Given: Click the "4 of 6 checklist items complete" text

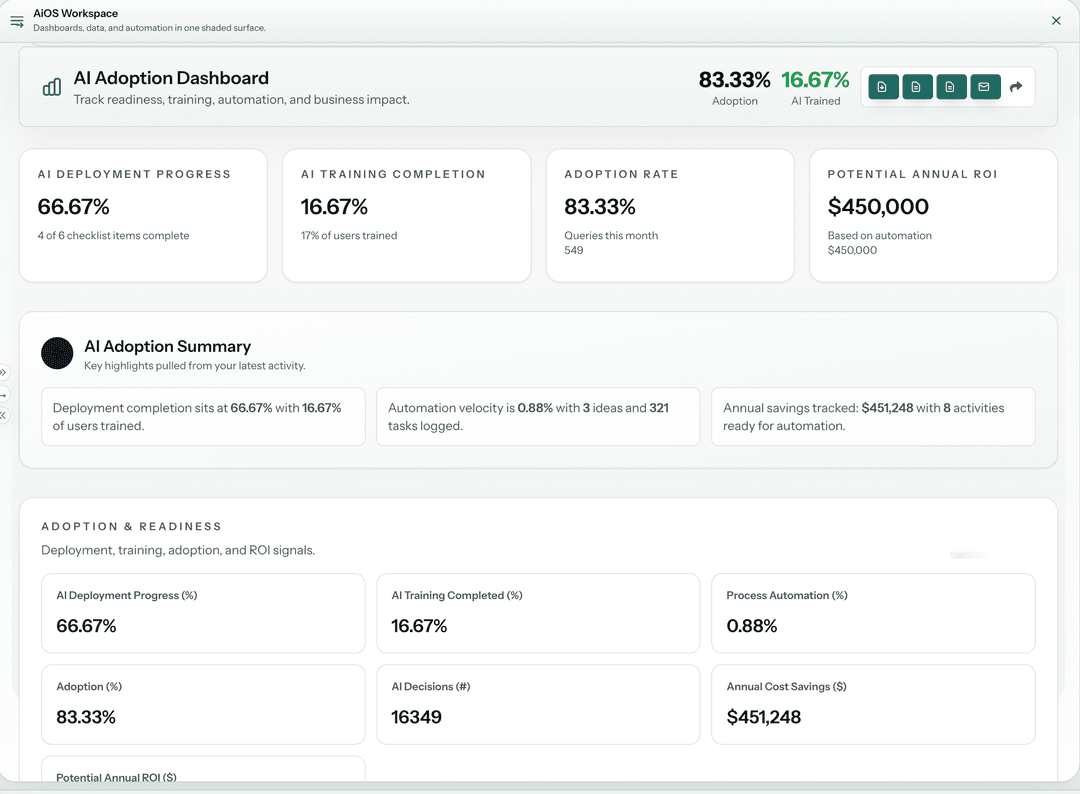Looking at the screenshot, I should (113, 236).
